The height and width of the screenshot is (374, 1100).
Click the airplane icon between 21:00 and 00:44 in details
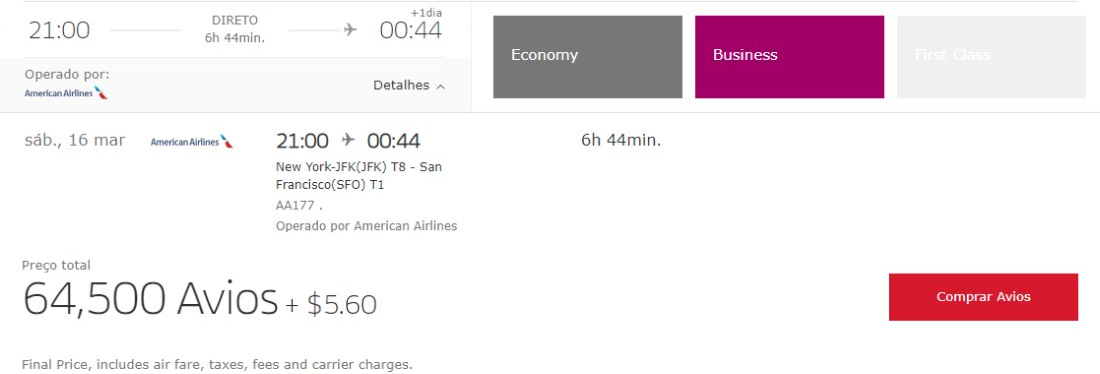tap(348, 140)
